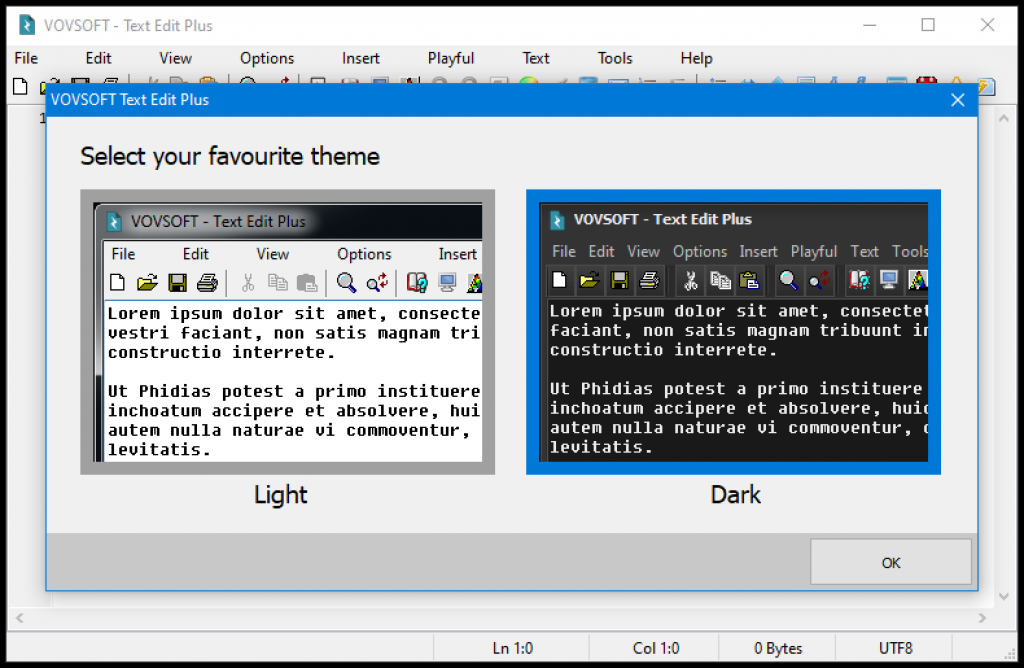Open the Options menu
This screenshot has height=668, width=1024.
[267, 58]
